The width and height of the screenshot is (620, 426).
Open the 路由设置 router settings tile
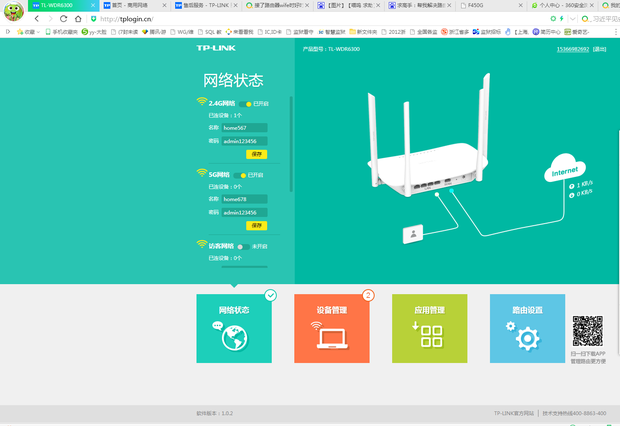point(527,328)
